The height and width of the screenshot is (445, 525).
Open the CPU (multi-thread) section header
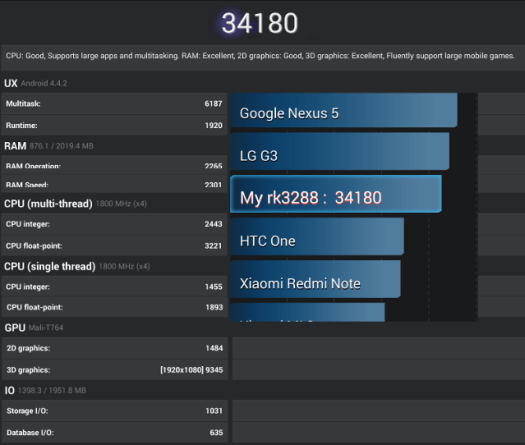pos(75,204)
